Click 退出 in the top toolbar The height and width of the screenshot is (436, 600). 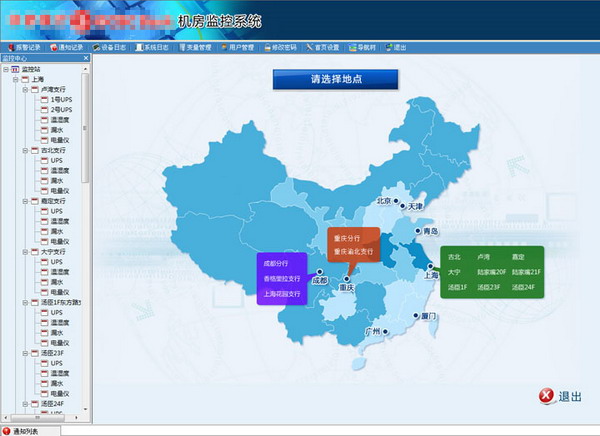tap(400, 47)
